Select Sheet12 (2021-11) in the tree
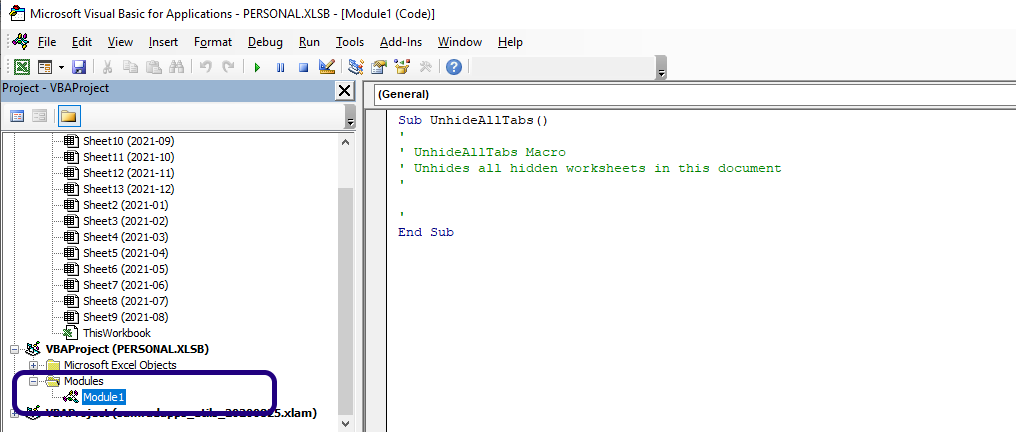Screen dimensions: 1016x432 coord(128,173)
